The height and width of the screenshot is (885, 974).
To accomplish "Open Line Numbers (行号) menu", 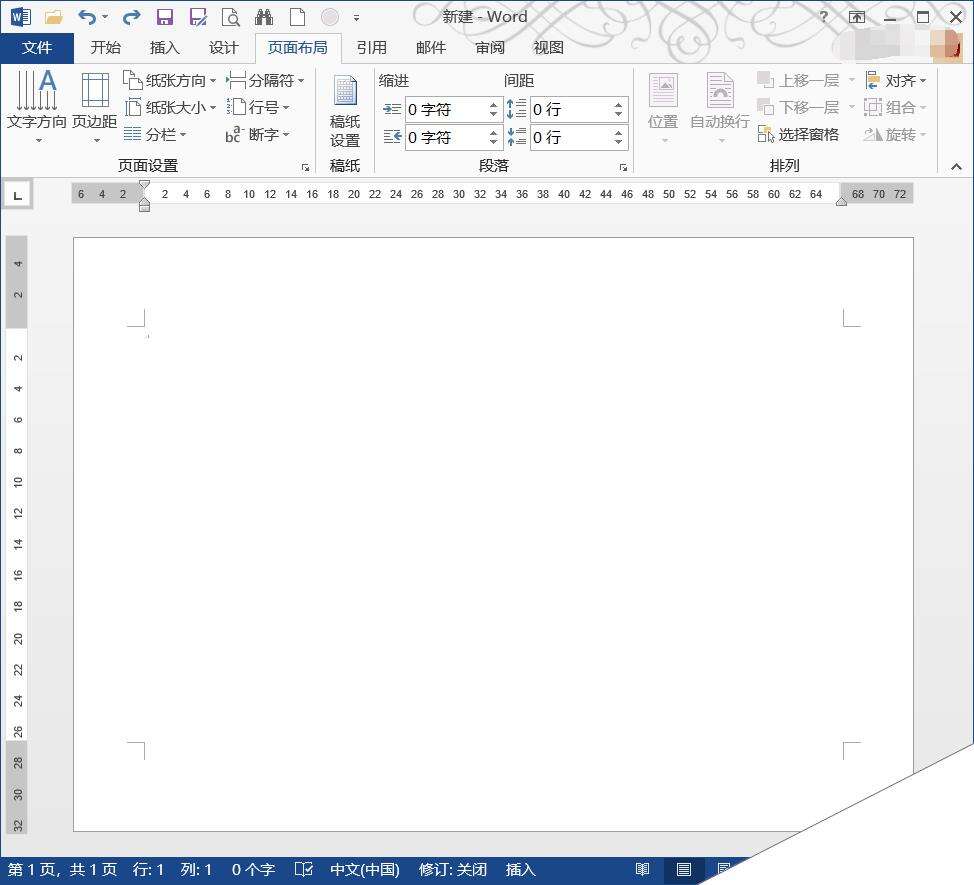I will [x=258, y=107].
